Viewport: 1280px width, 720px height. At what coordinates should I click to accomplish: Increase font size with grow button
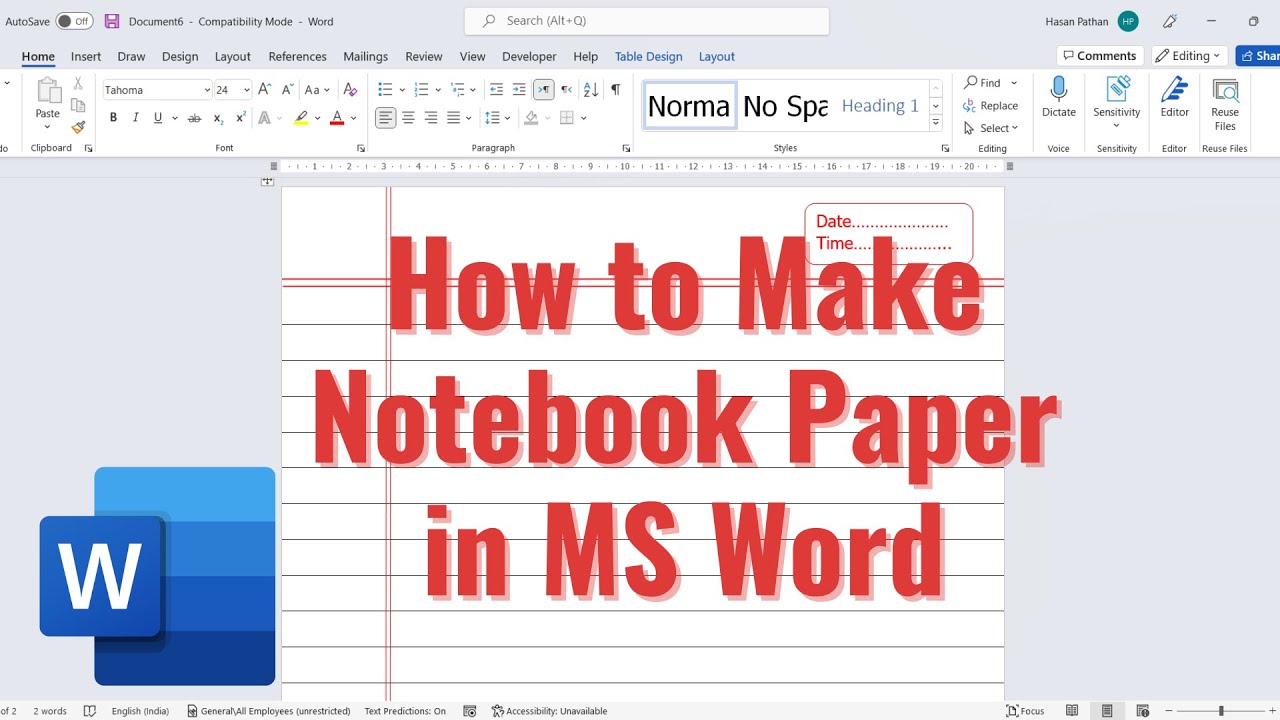point(265,90)
